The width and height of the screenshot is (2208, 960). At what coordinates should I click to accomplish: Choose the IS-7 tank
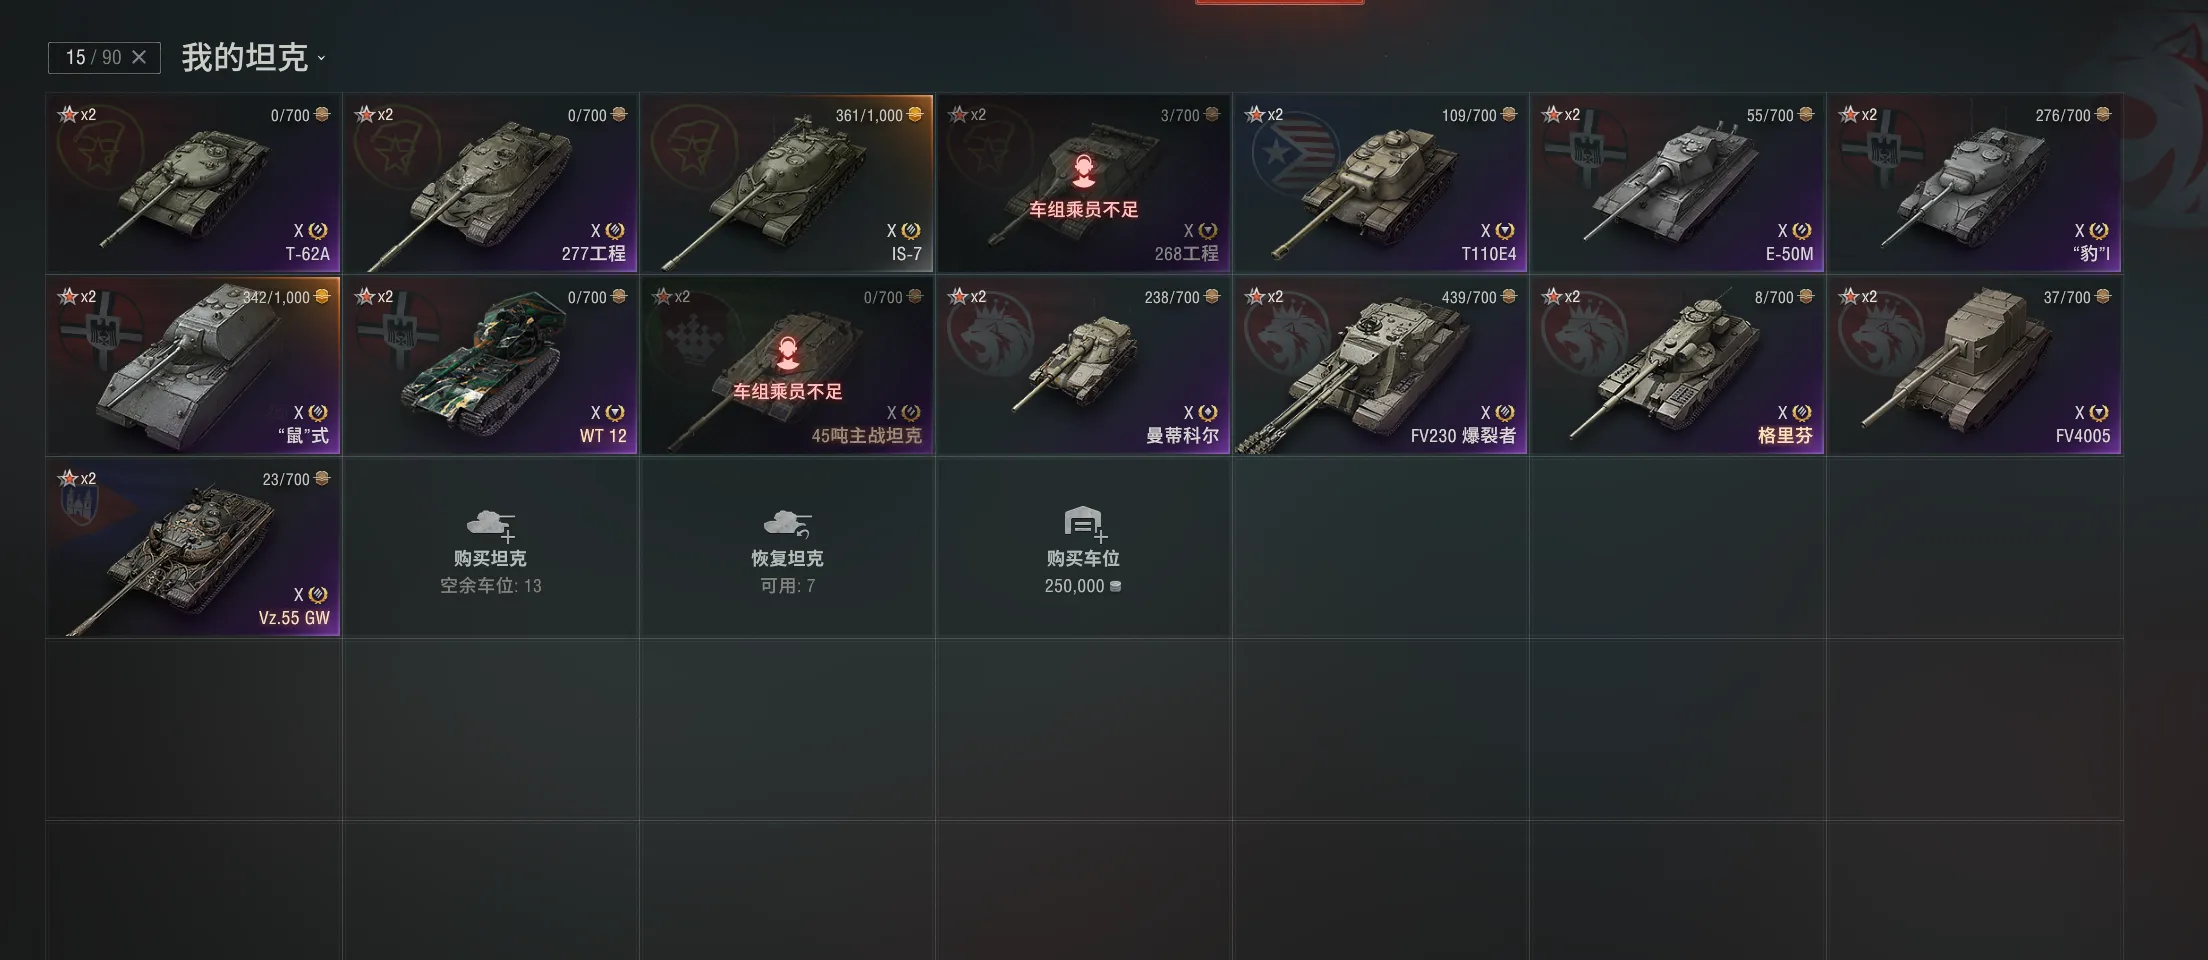click(x=787, y=183)
